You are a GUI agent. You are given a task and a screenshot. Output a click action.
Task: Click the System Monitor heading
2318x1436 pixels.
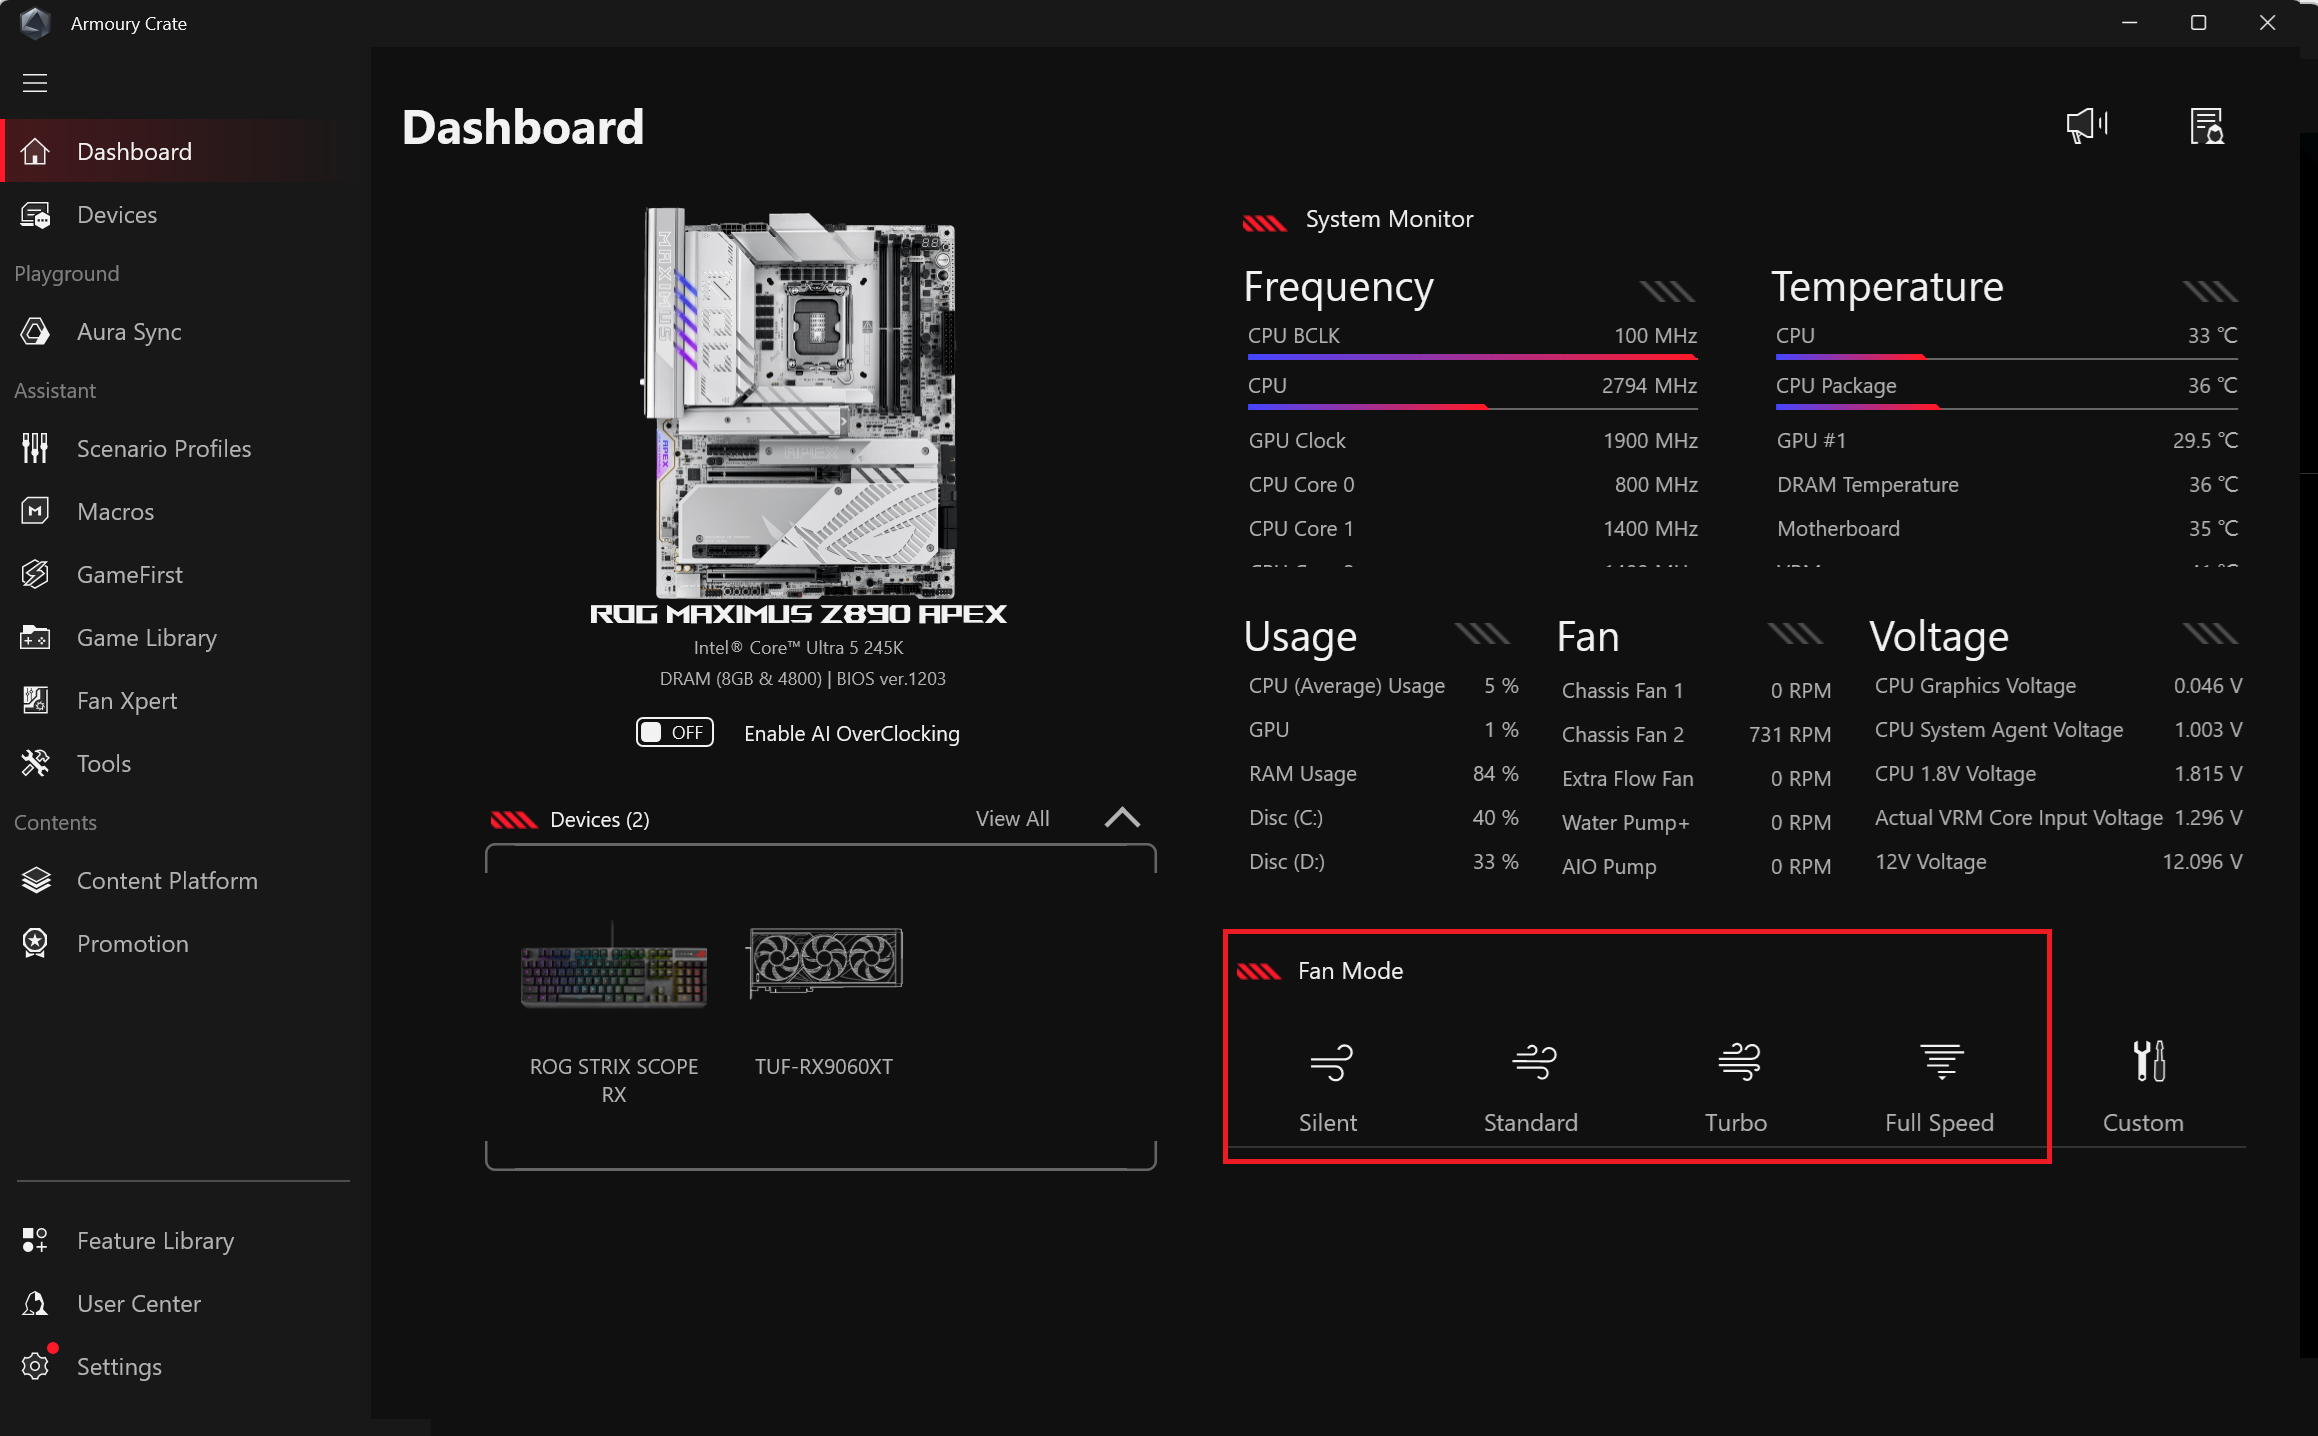tap(1389, 219)
